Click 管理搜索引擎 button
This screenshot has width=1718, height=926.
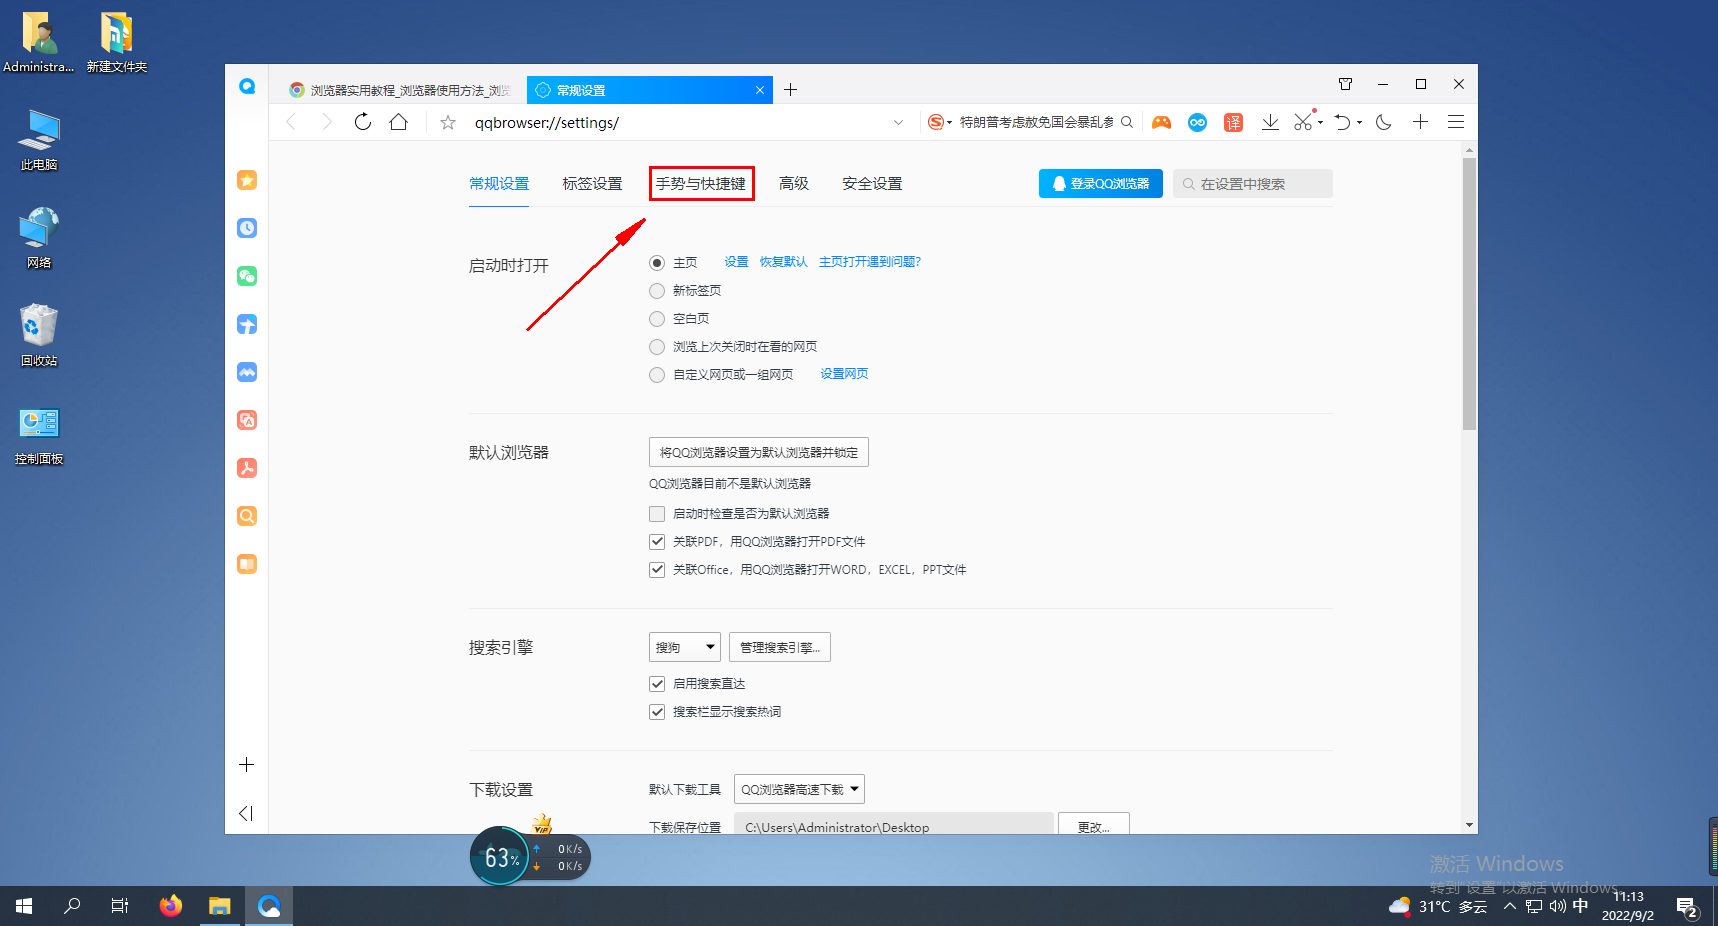point(780,647)
